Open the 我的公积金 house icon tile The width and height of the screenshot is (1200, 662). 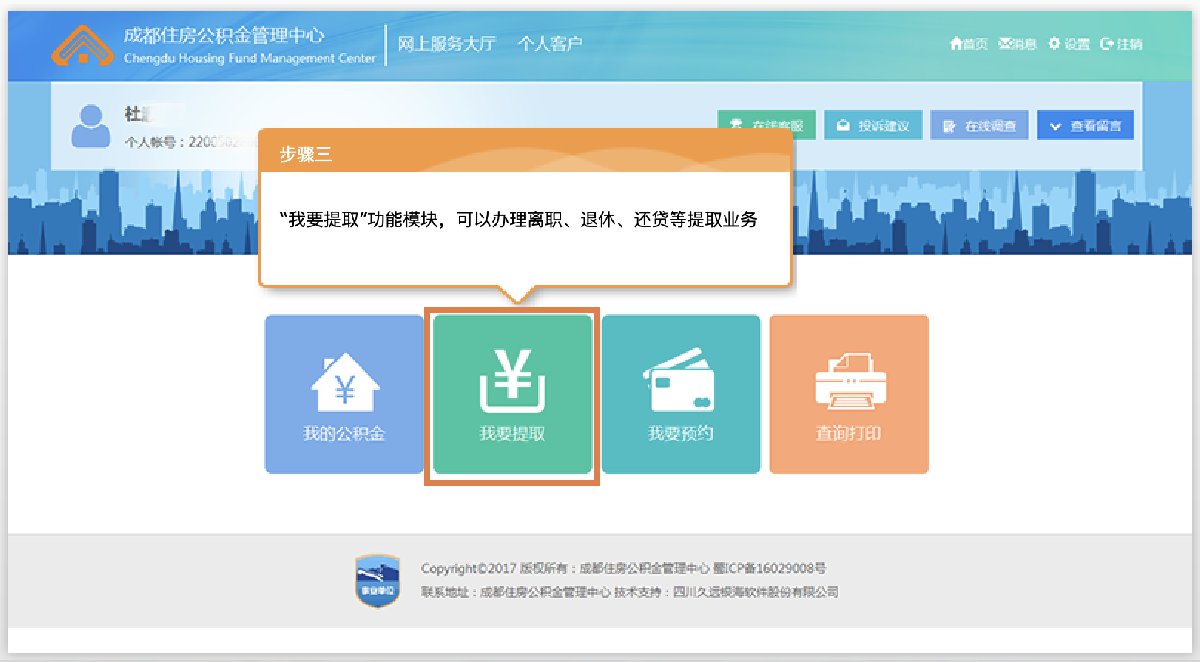click(x=344, y=394)
